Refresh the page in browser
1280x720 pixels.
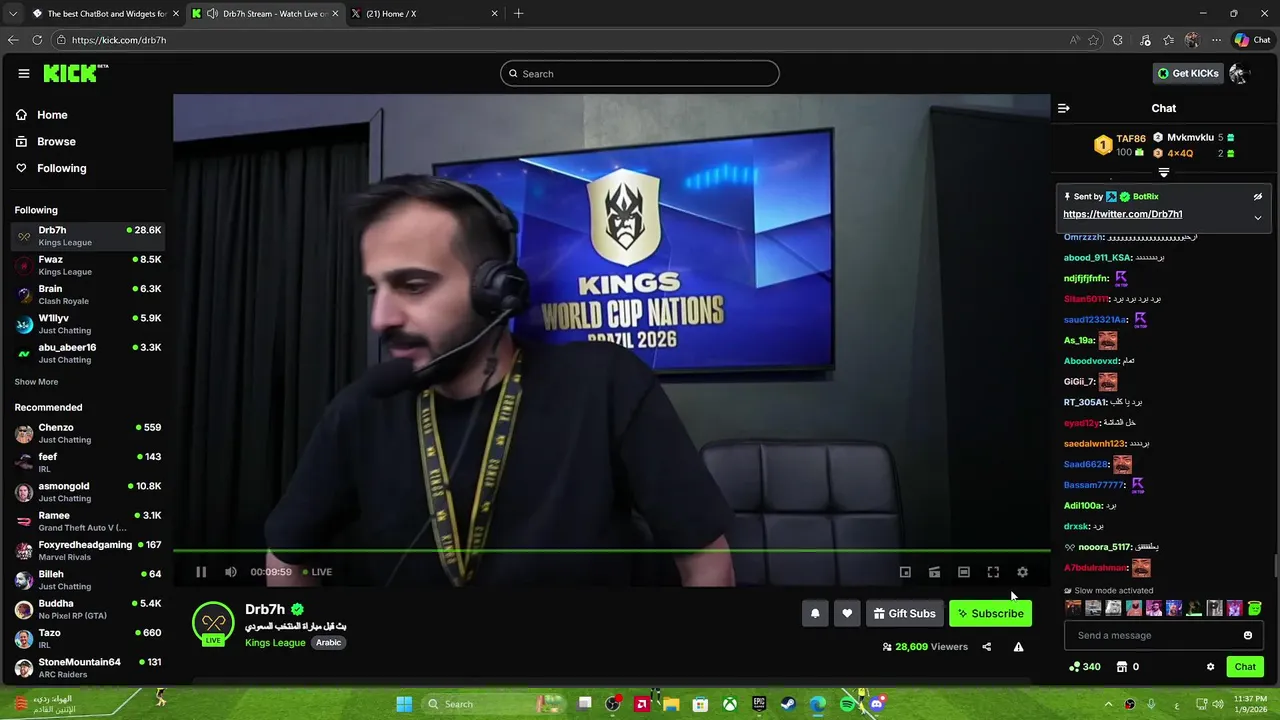click(x=37, y=40)
